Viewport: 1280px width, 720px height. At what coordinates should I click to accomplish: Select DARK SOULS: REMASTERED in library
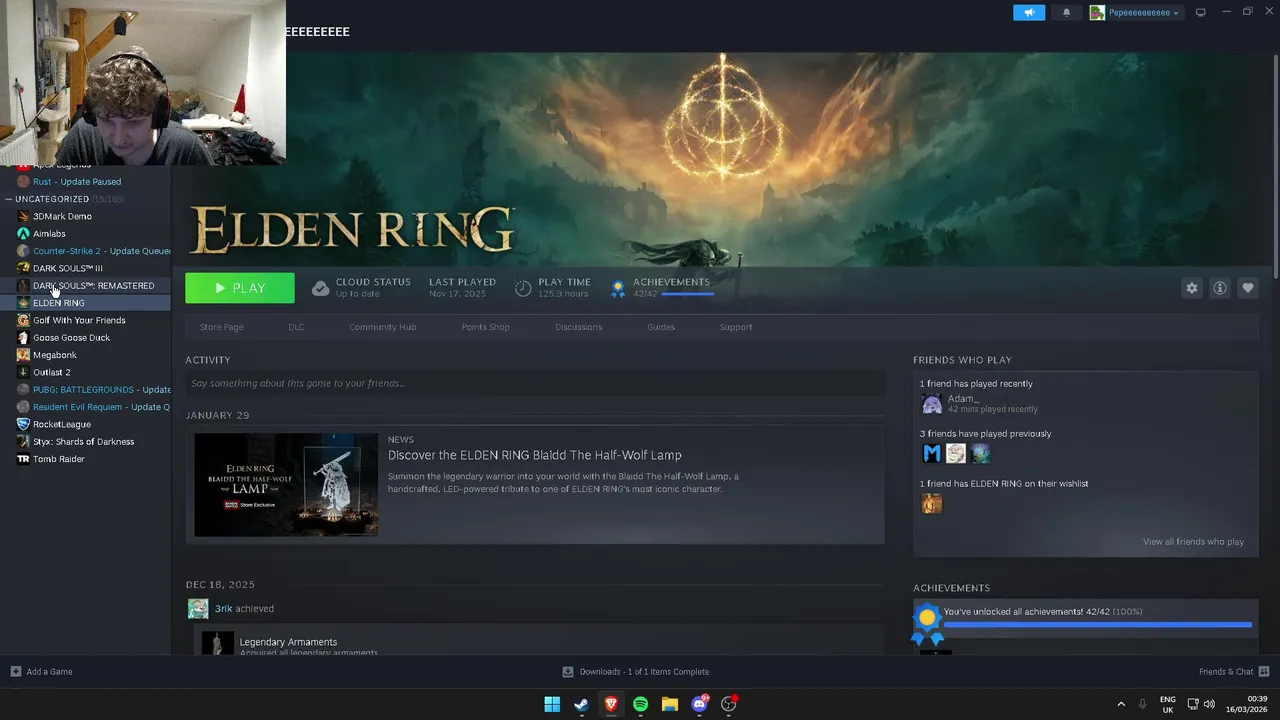tap(86, 286)
